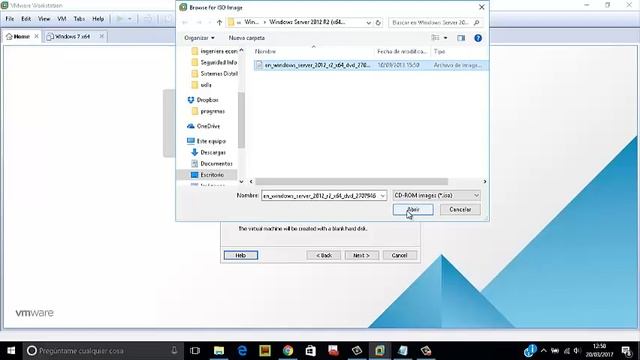Open the Nombre filename dropdown arrow
The width and height of the screenshot is (640, 360).
383,196
